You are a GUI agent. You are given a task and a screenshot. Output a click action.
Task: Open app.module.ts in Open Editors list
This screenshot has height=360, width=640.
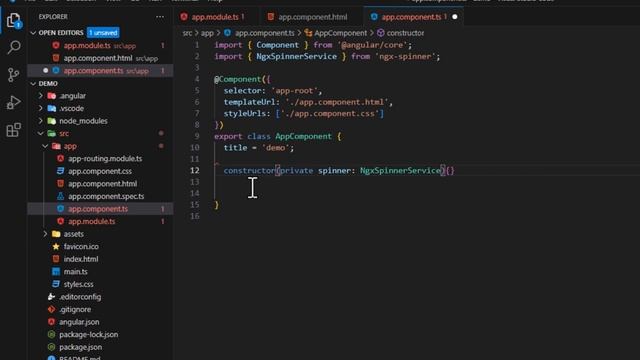point(87,45)
